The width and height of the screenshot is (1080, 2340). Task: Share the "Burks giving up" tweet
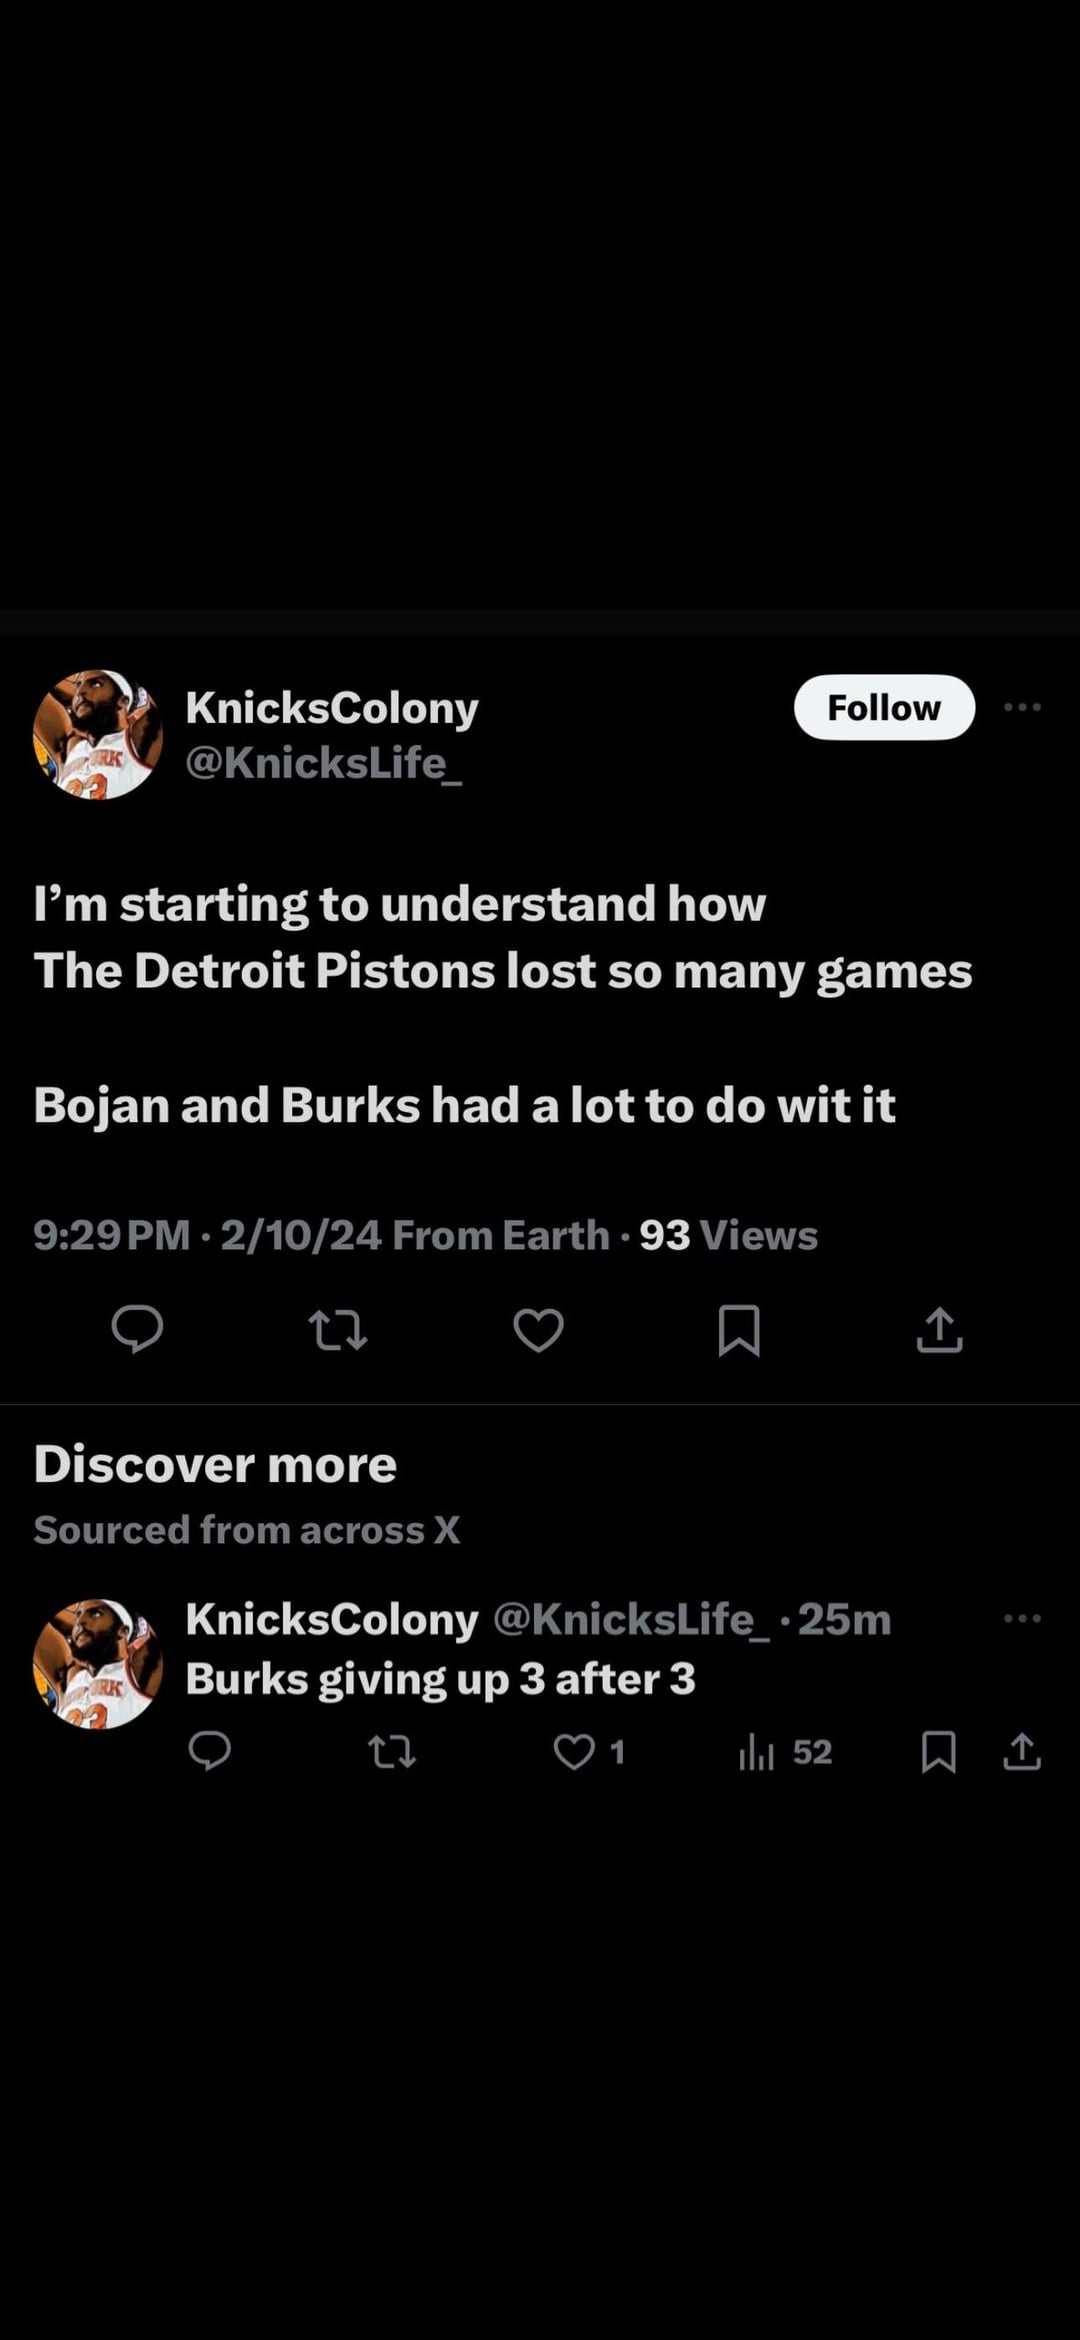pos(1022,1752)
